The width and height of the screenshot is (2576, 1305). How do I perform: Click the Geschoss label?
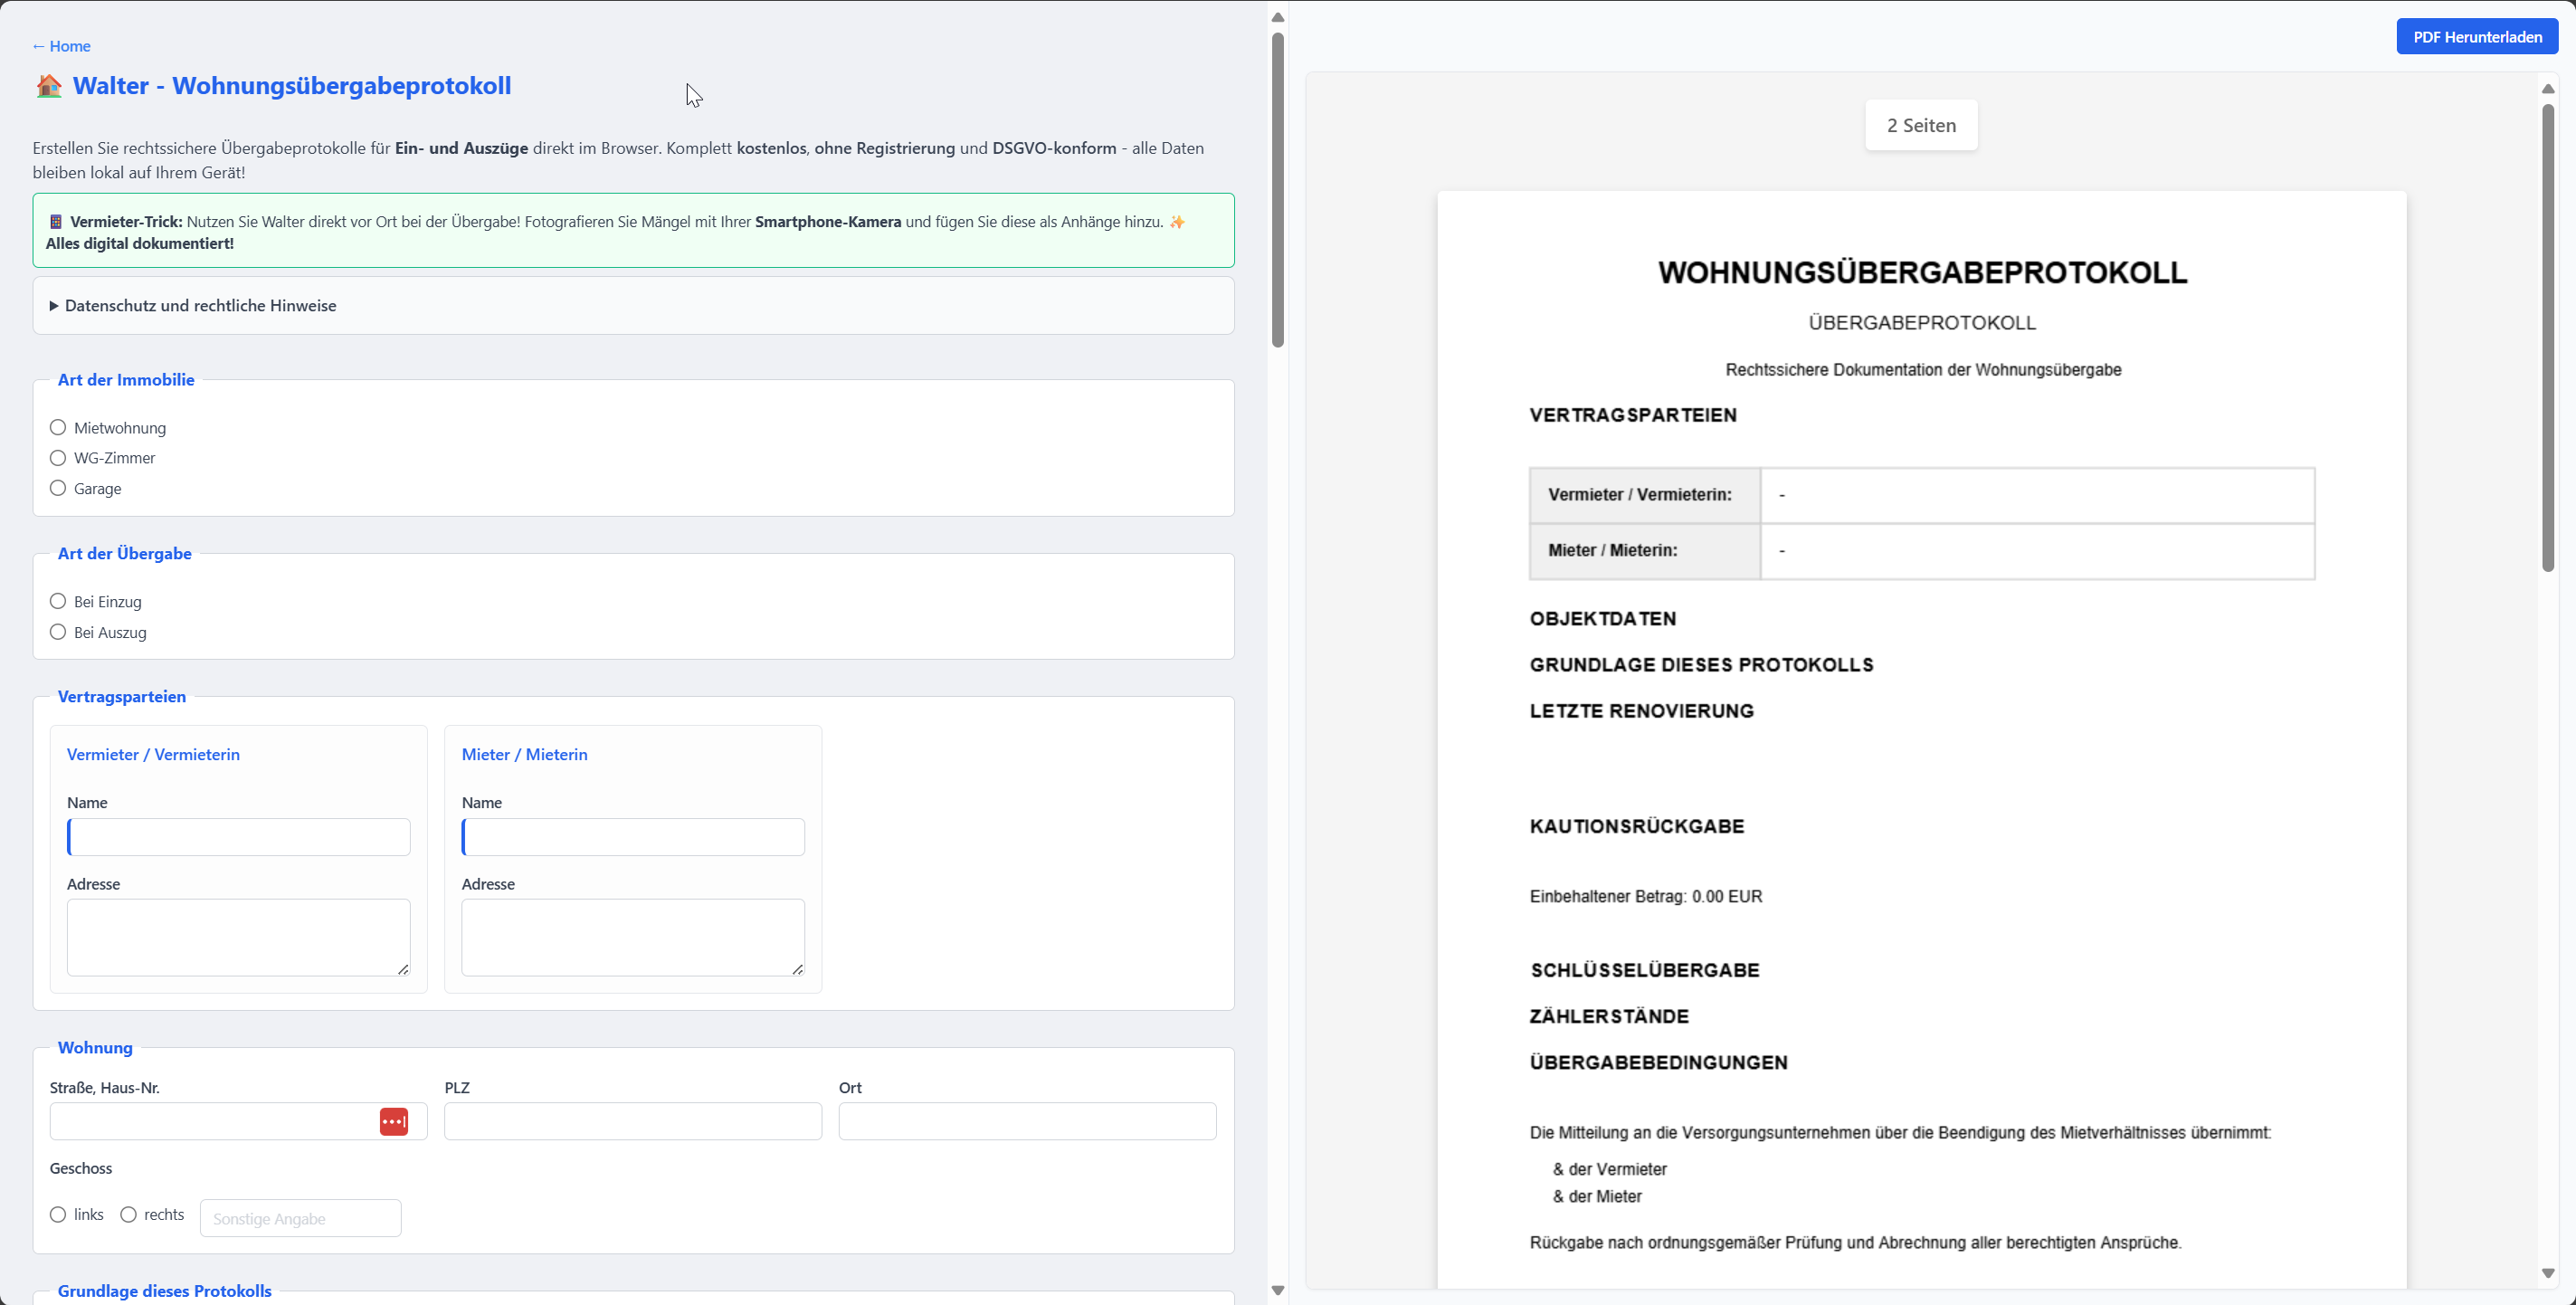click(x=81, y=1168)
